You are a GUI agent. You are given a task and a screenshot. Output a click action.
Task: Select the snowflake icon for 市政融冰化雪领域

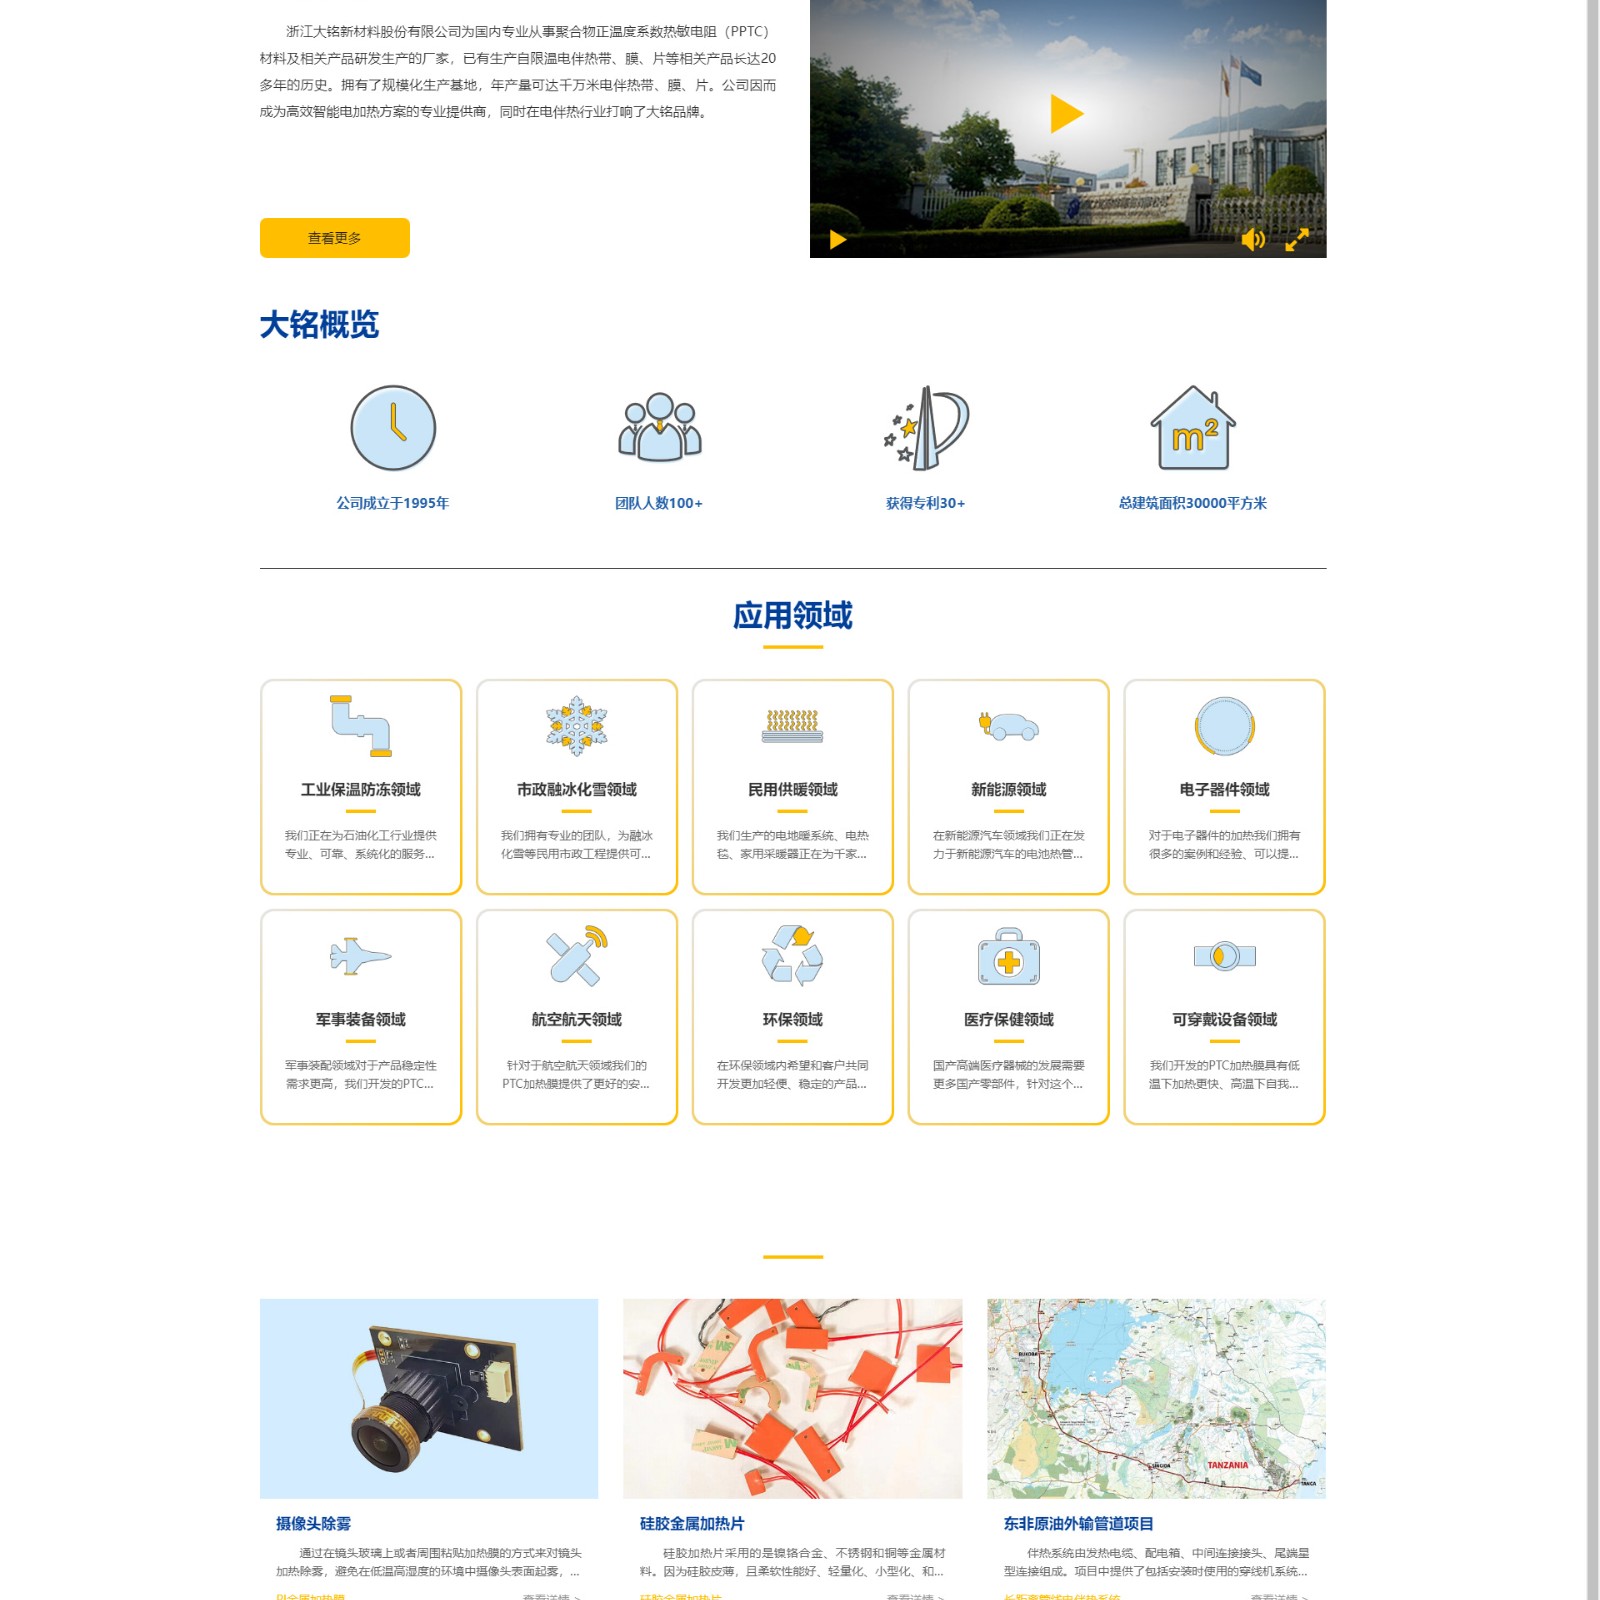click(577, 726)
